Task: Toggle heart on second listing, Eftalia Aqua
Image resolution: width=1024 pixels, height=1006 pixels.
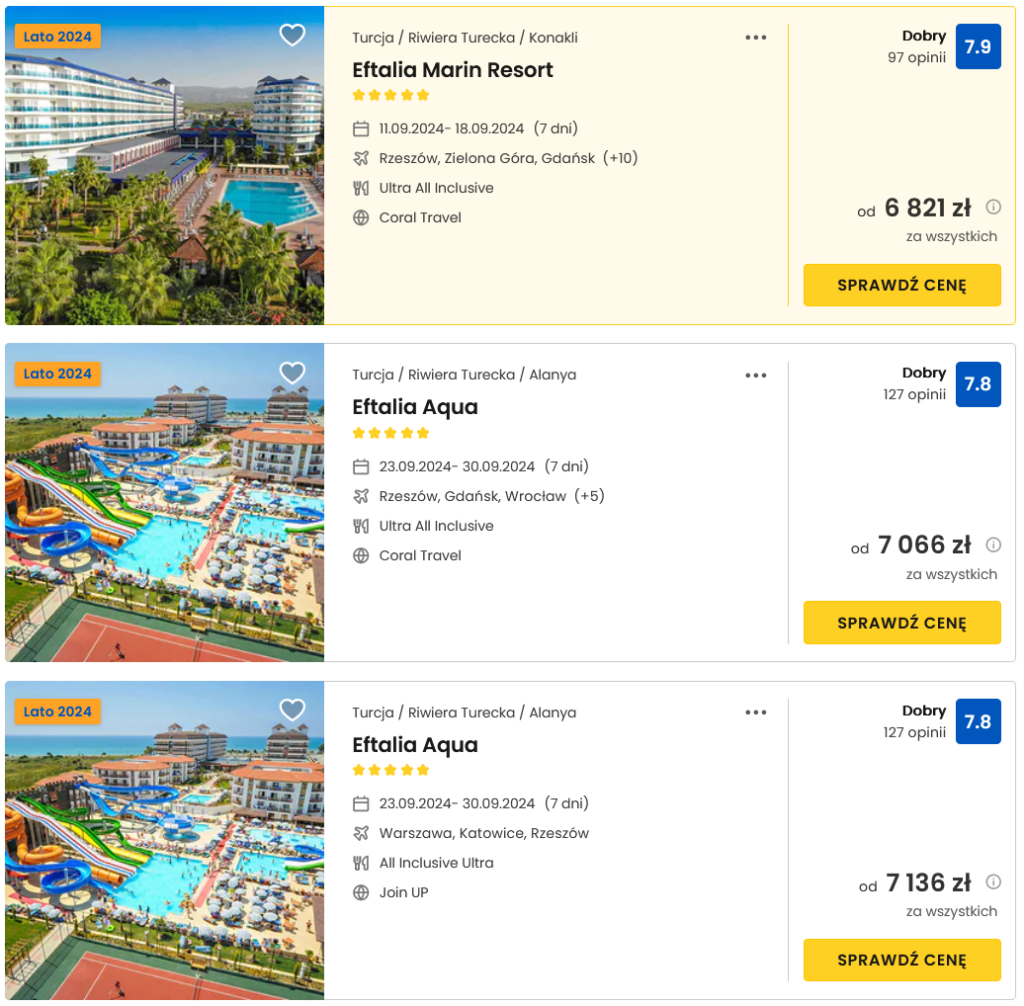Action: pos(292,374)
